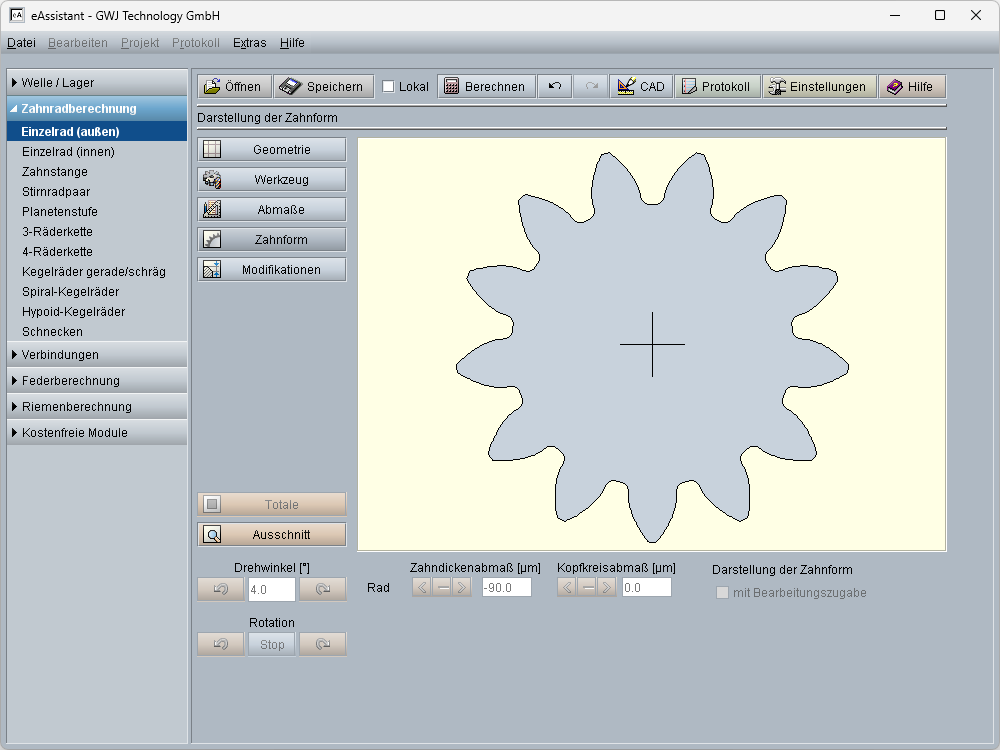
Task: Expand the Welle / Lager section
Action: pos(97,83)
